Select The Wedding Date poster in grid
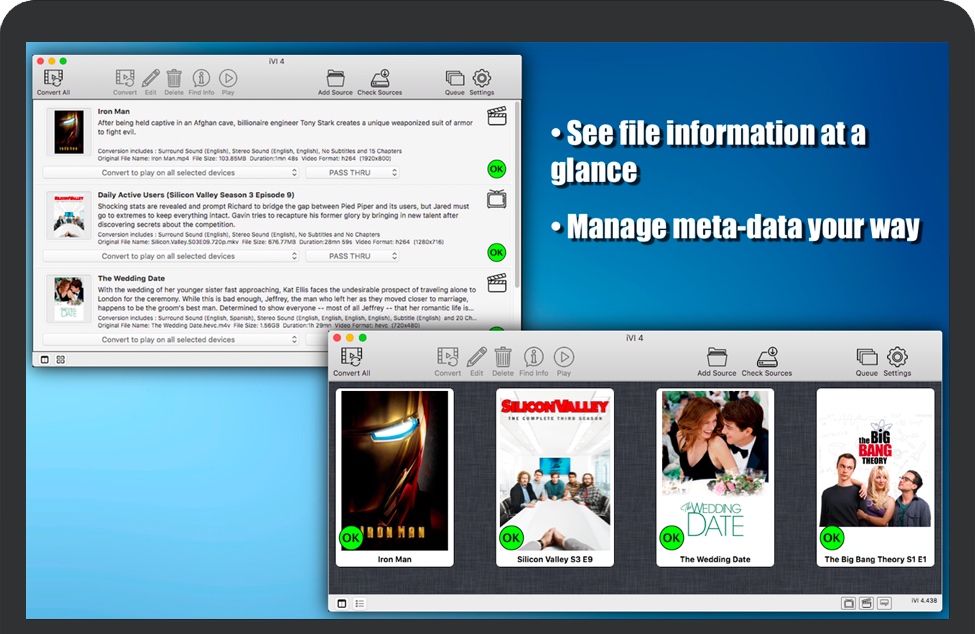 714,470
